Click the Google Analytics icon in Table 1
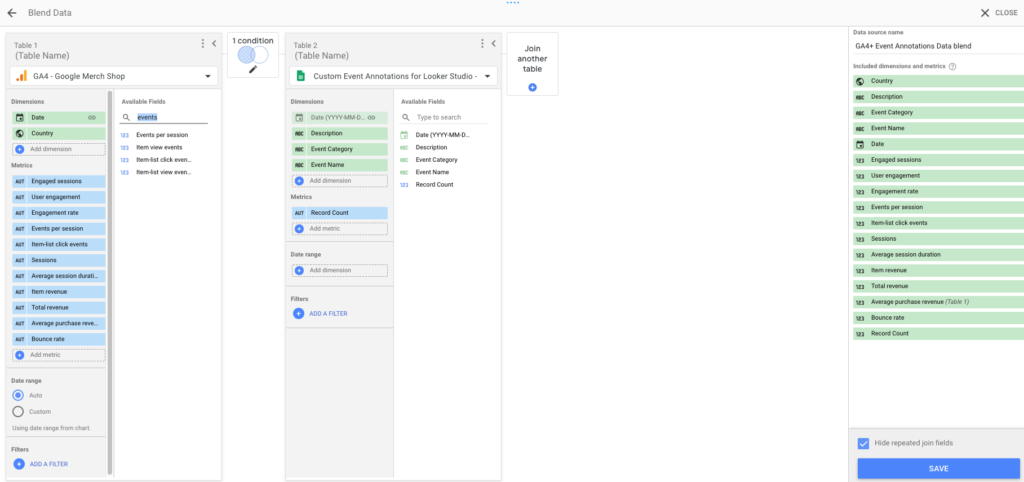1024x482 pixels. [x=22, y=76]
